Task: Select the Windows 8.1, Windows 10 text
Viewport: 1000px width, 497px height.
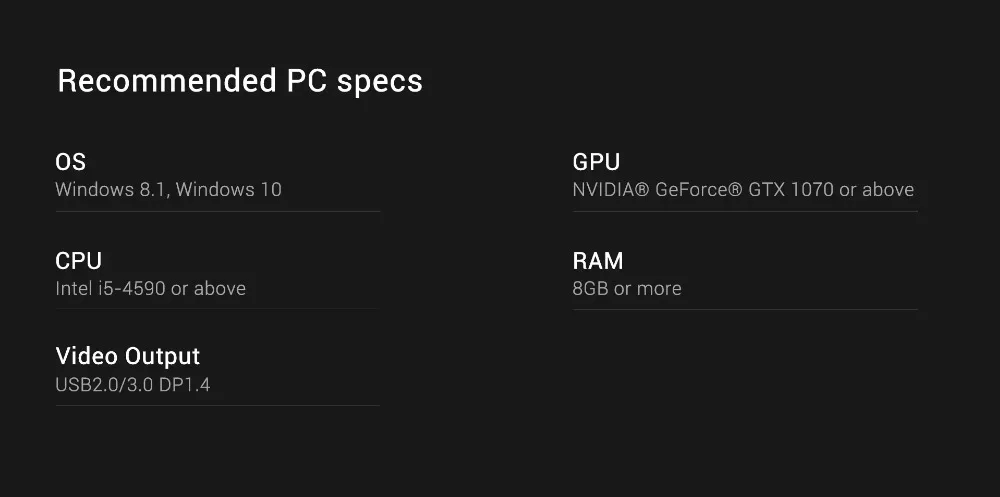Action: coord(168,189)
